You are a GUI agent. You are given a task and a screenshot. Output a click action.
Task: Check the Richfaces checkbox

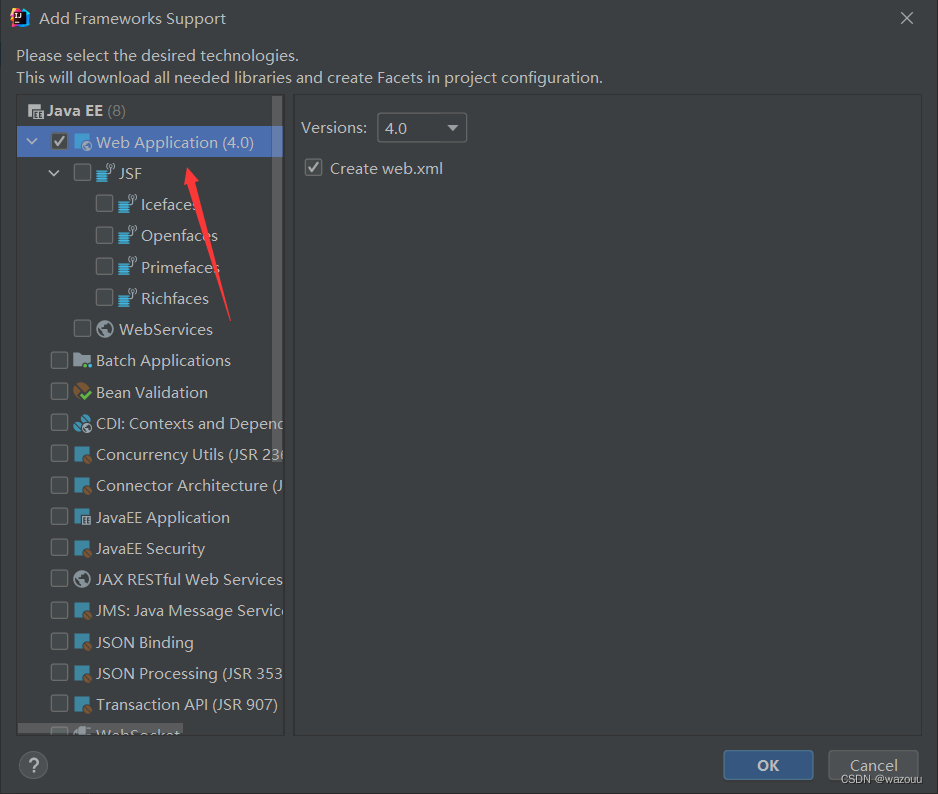tap(104, 297)
